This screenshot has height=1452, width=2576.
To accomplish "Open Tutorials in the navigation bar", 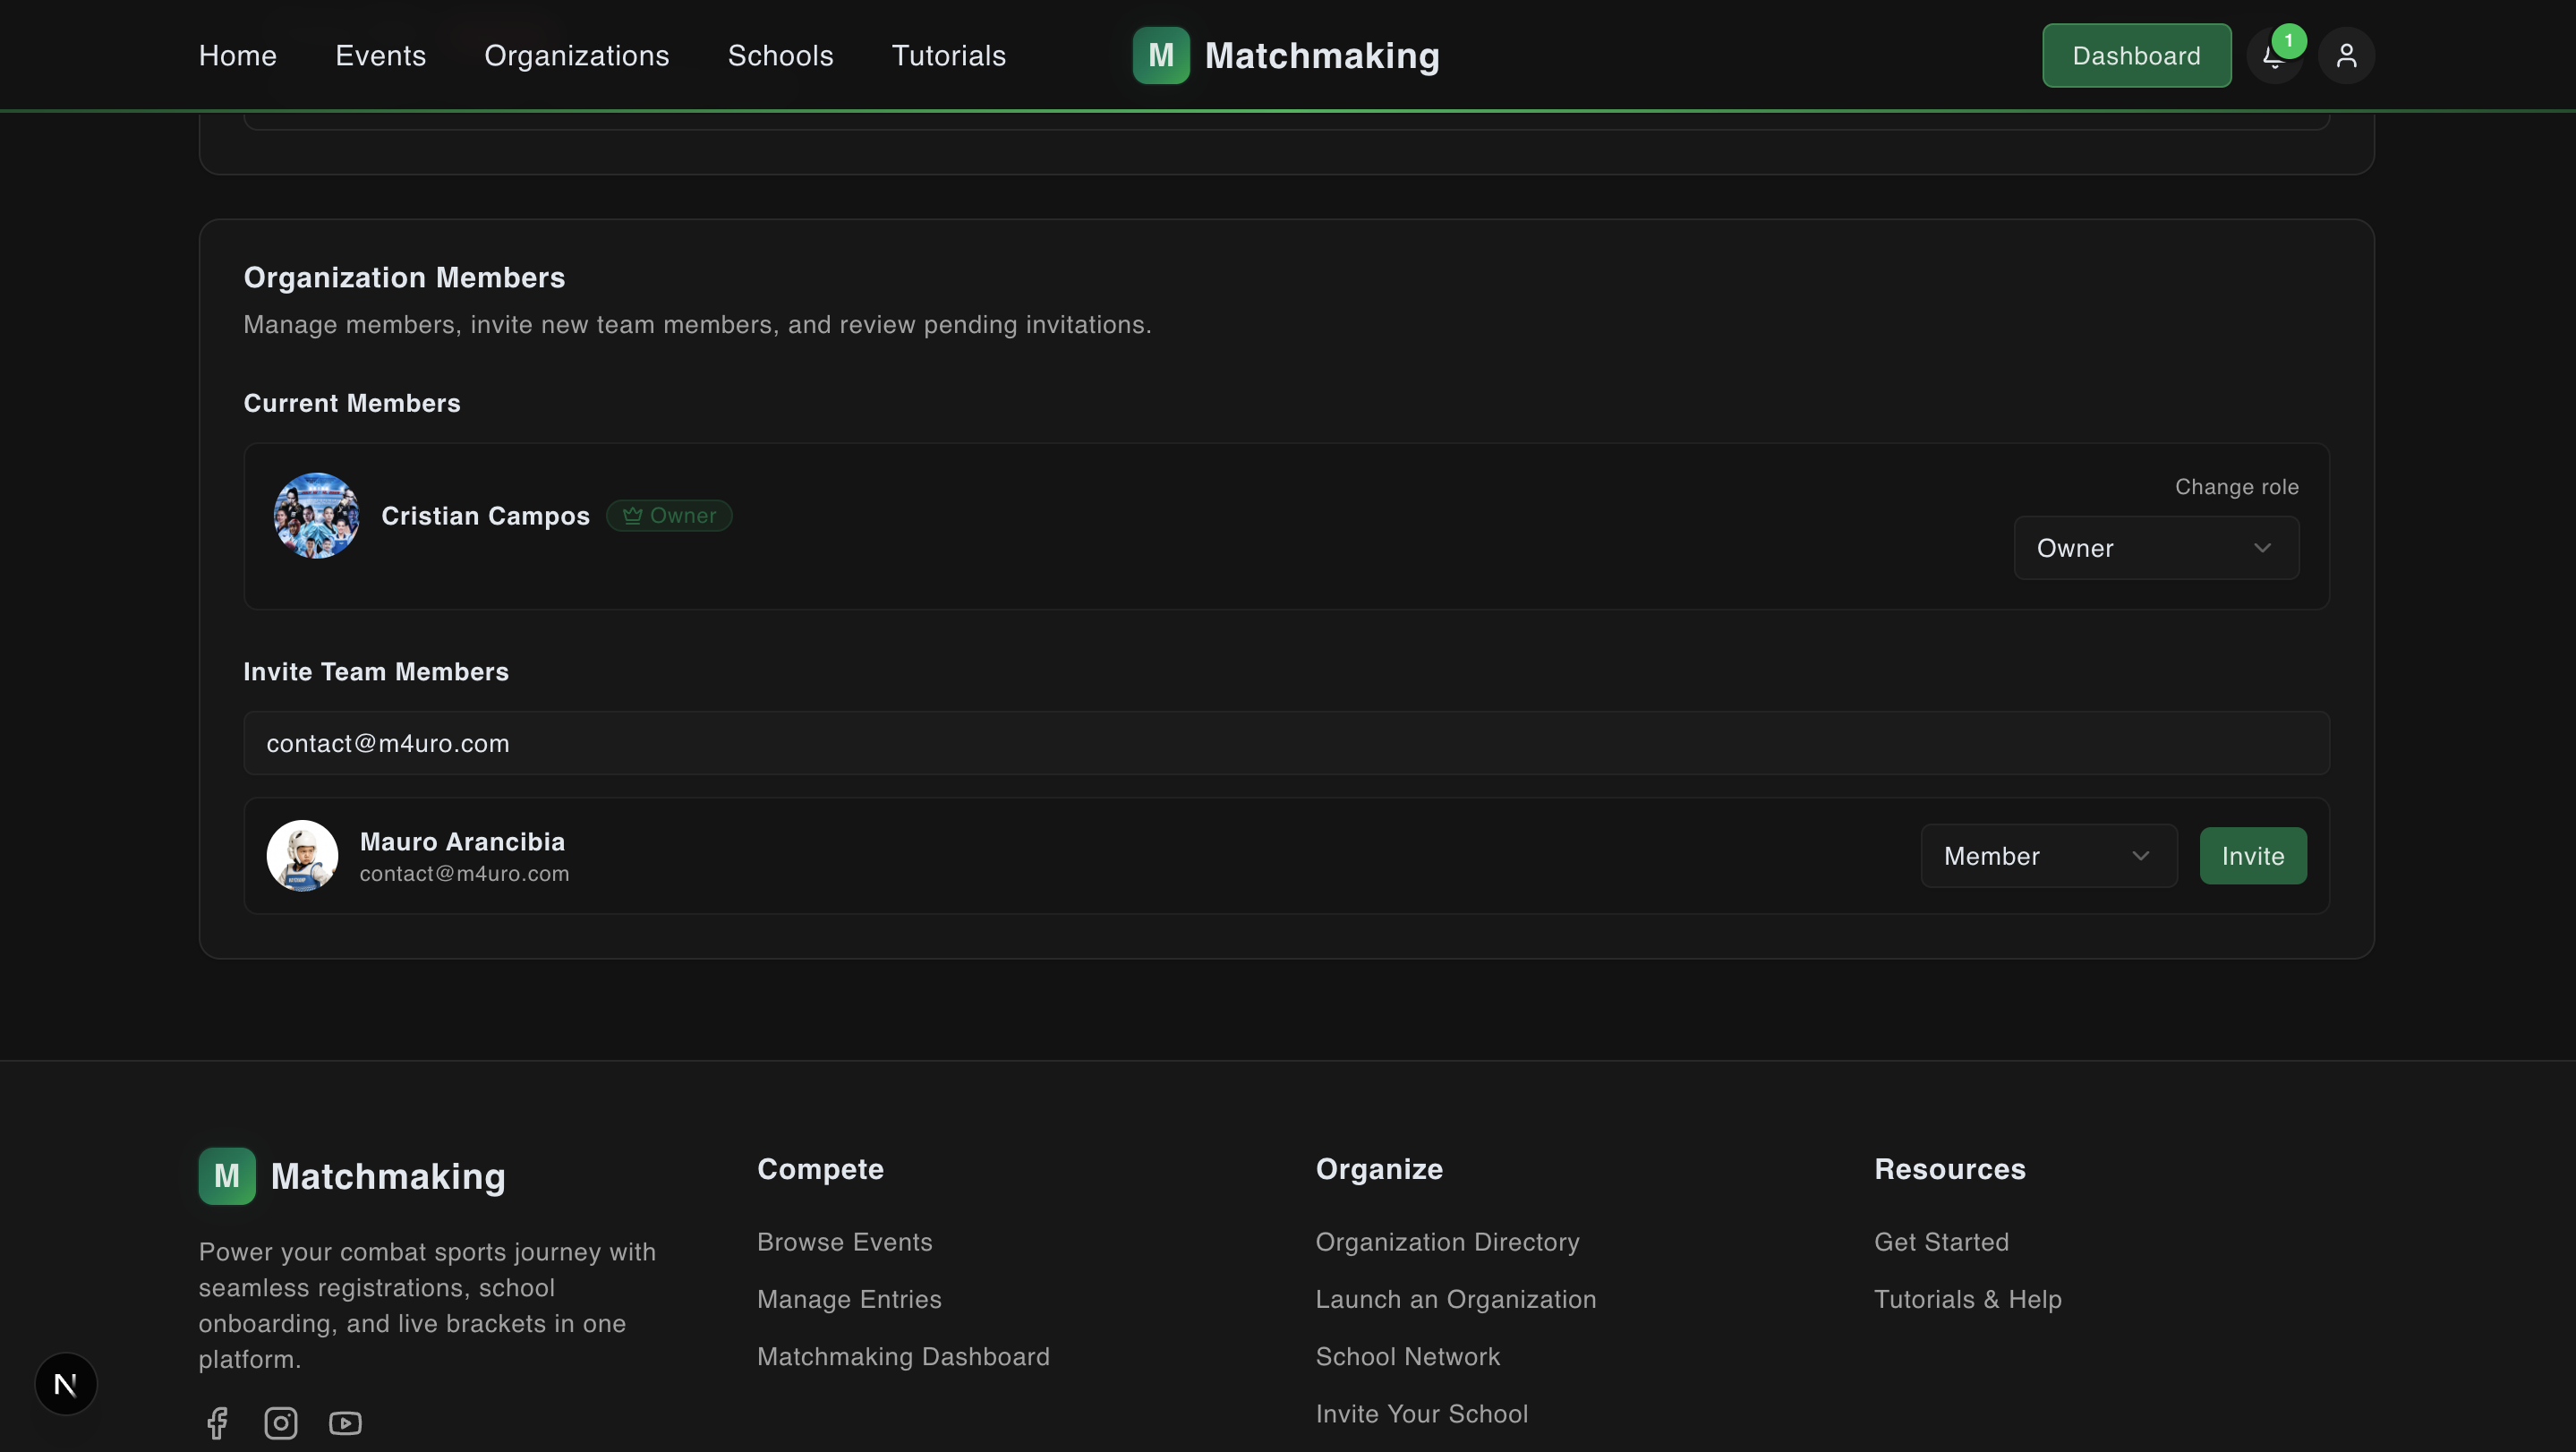I will pos(948,56).
